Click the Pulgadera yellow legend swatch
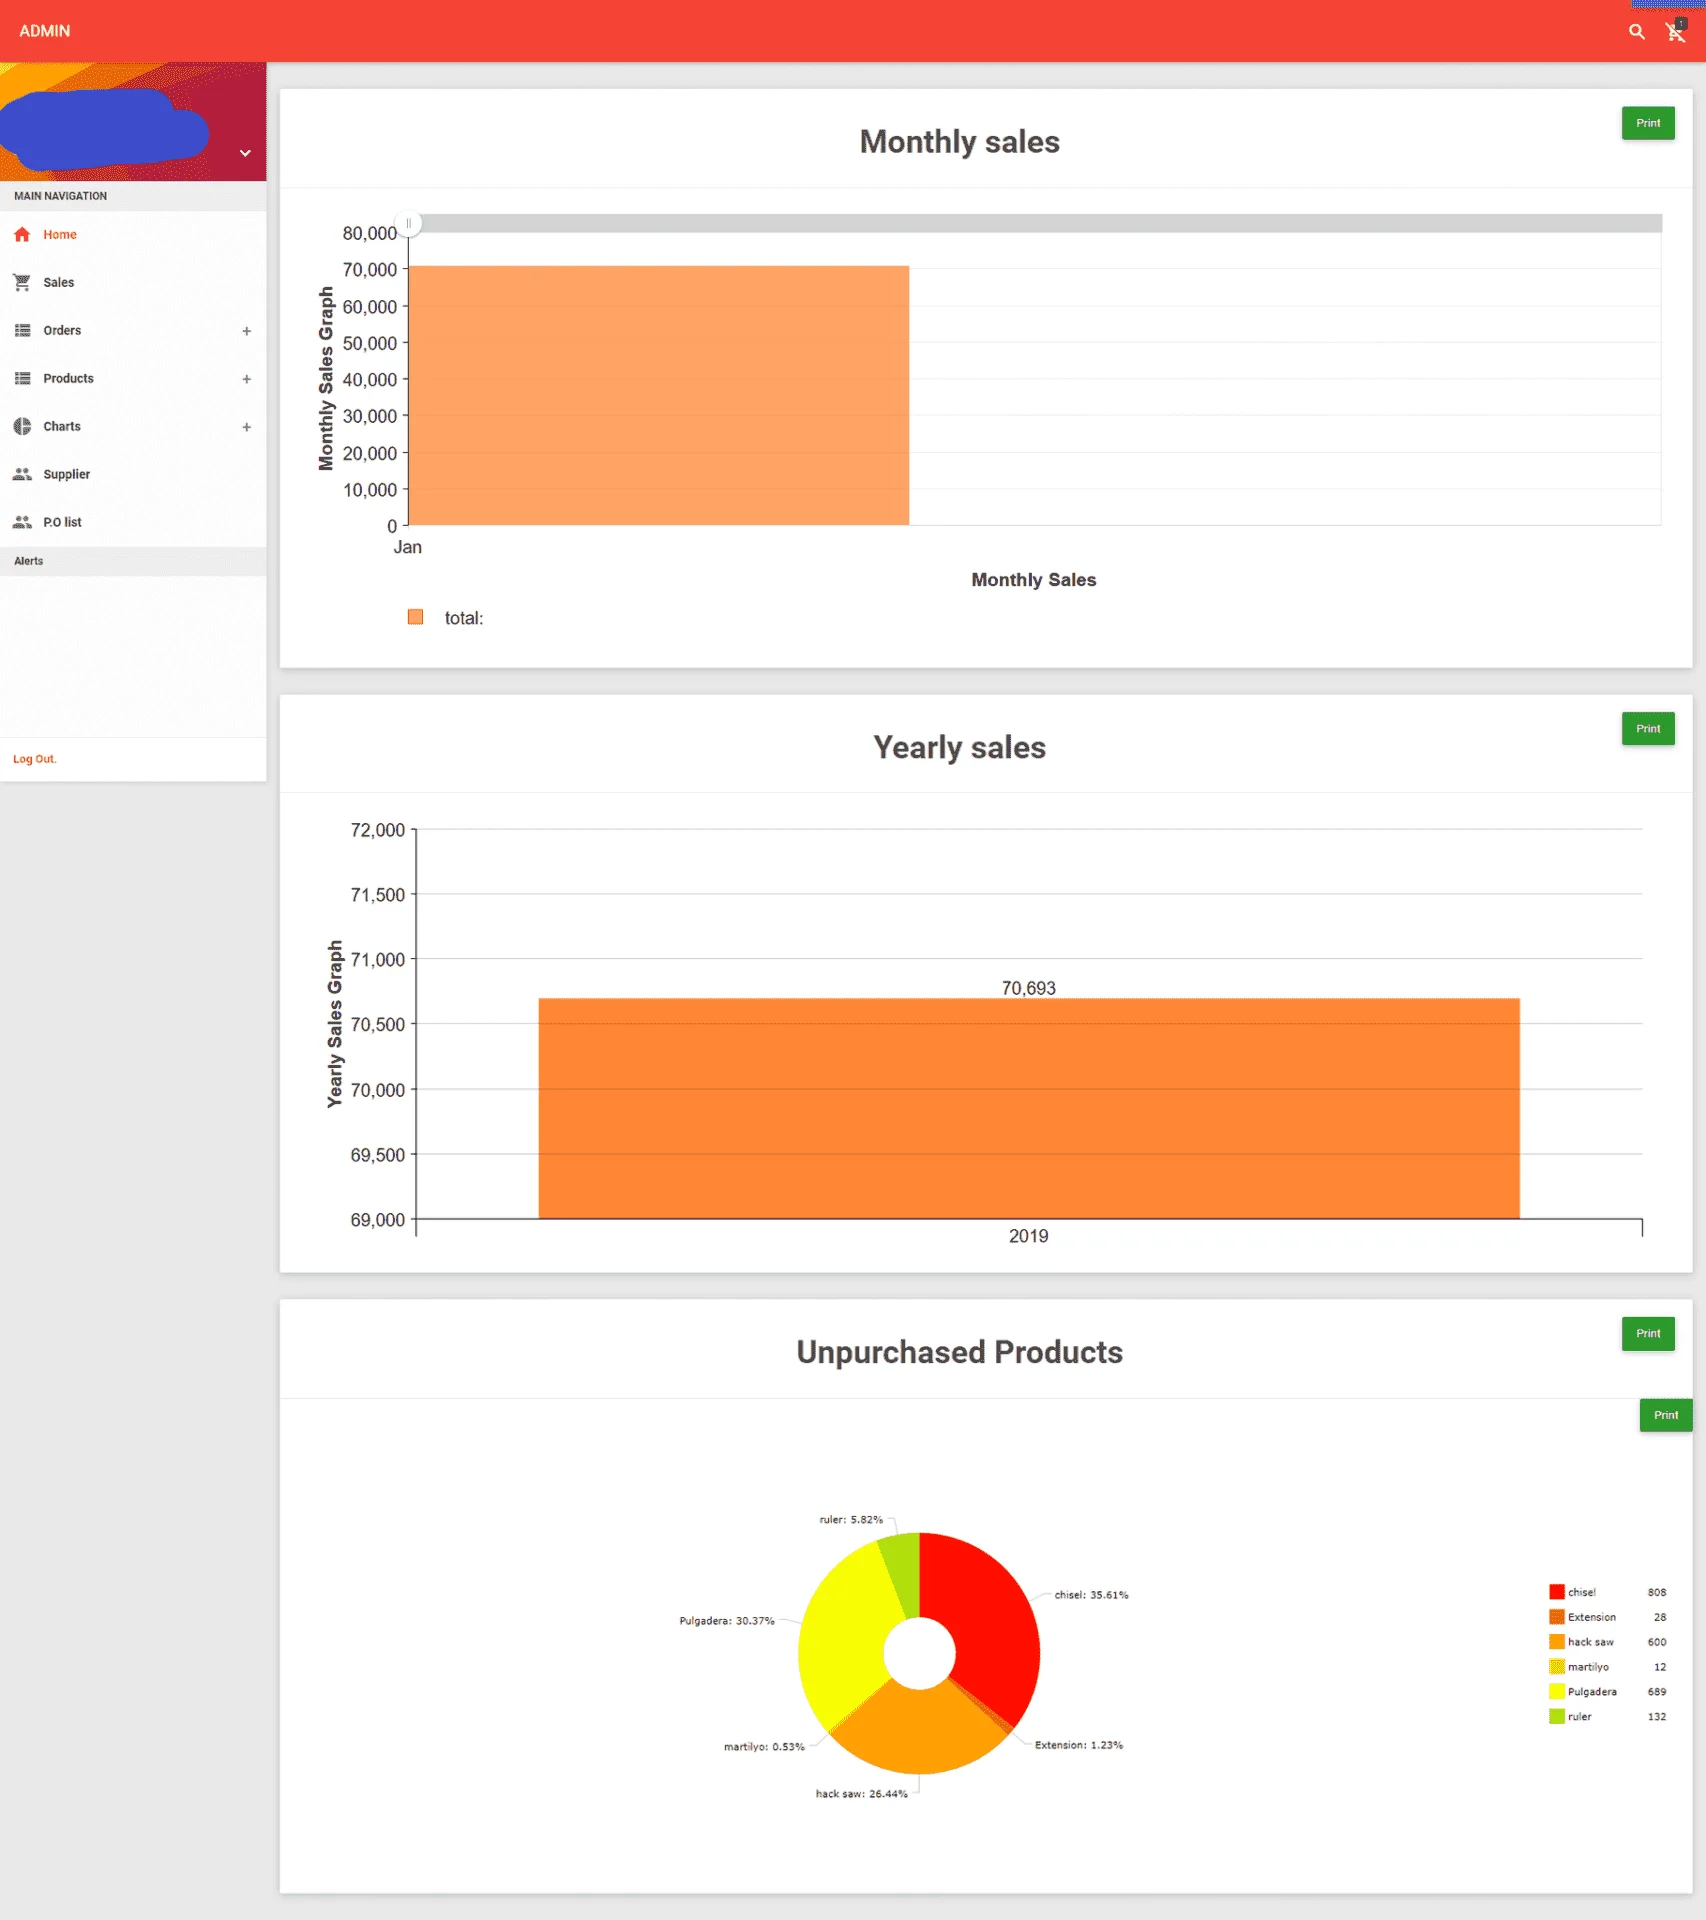This screenshot has height=1920, width=1706. coord(1556,1692)
